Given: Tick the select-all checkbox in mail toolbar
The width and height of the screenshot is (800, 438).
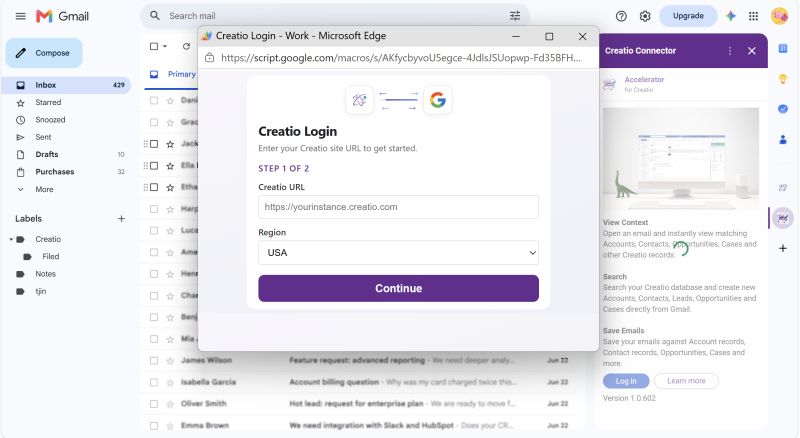Looking at the screenshot, I should pyautogui.click(x=154, y=46).
